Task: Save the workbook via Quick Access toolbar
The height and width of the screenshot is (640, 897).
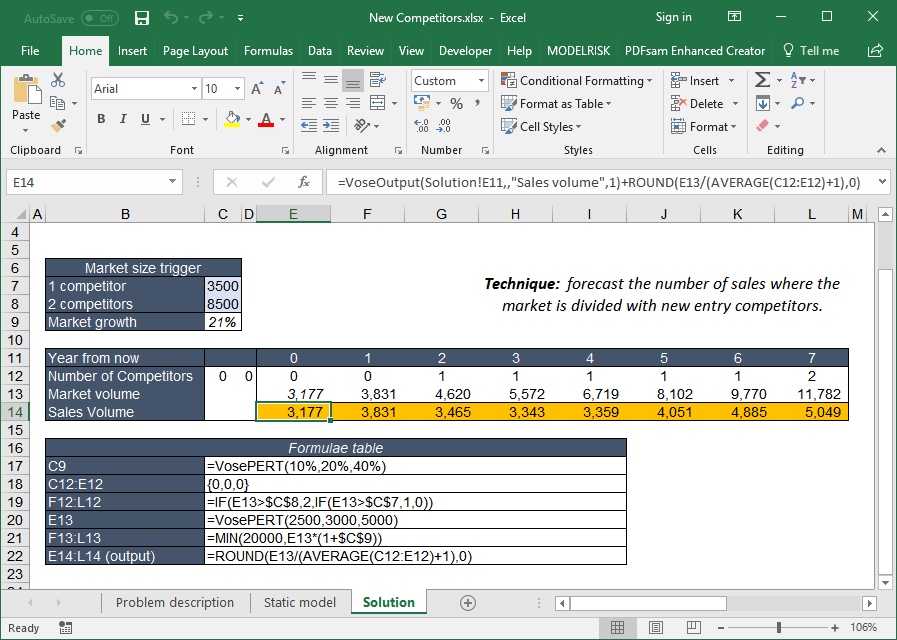Action: [140, 17]
